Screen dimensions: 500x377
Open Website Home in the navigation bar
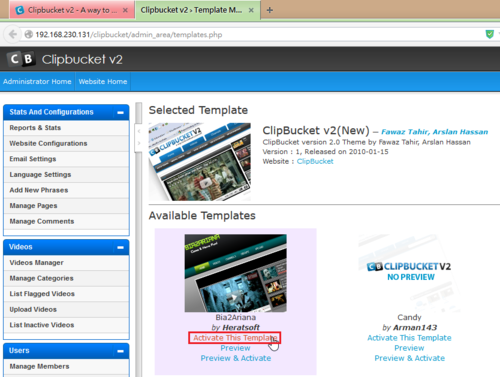point(103,82)
